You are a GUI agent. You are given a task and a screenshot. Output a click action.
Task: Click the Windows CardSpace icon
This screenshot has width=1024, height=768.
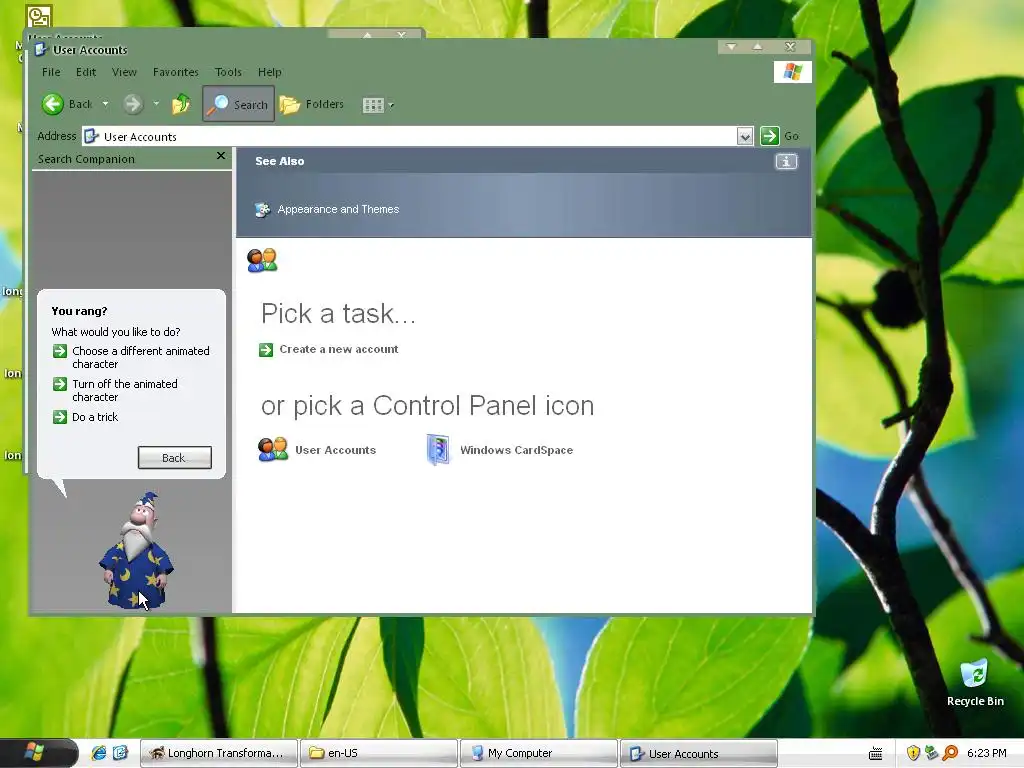pos(438,449)
